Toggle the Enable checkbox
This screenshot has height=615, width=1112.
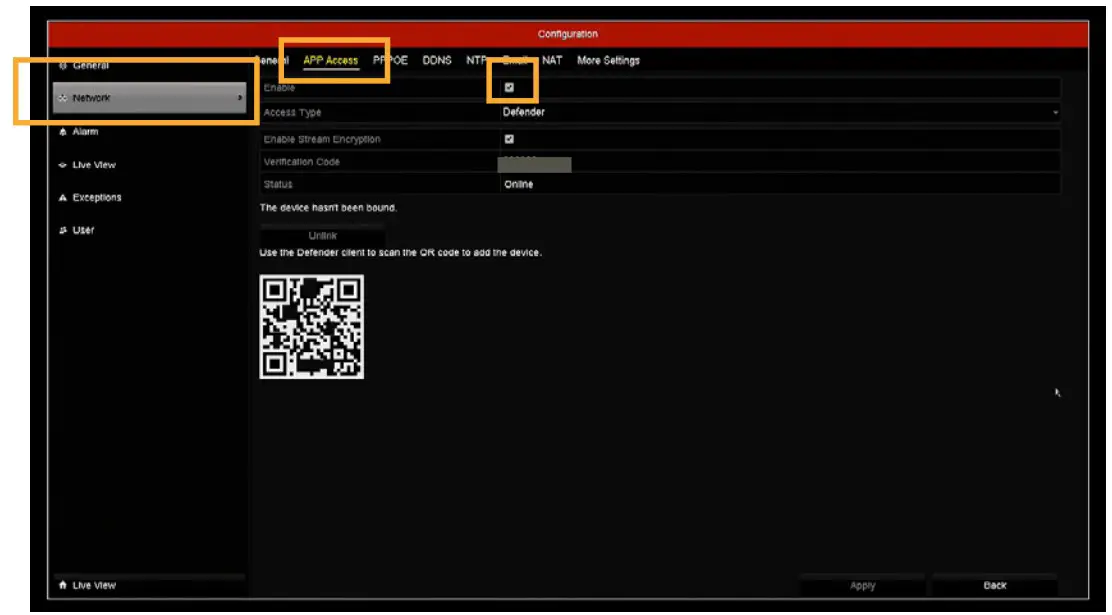pos(509,87)
